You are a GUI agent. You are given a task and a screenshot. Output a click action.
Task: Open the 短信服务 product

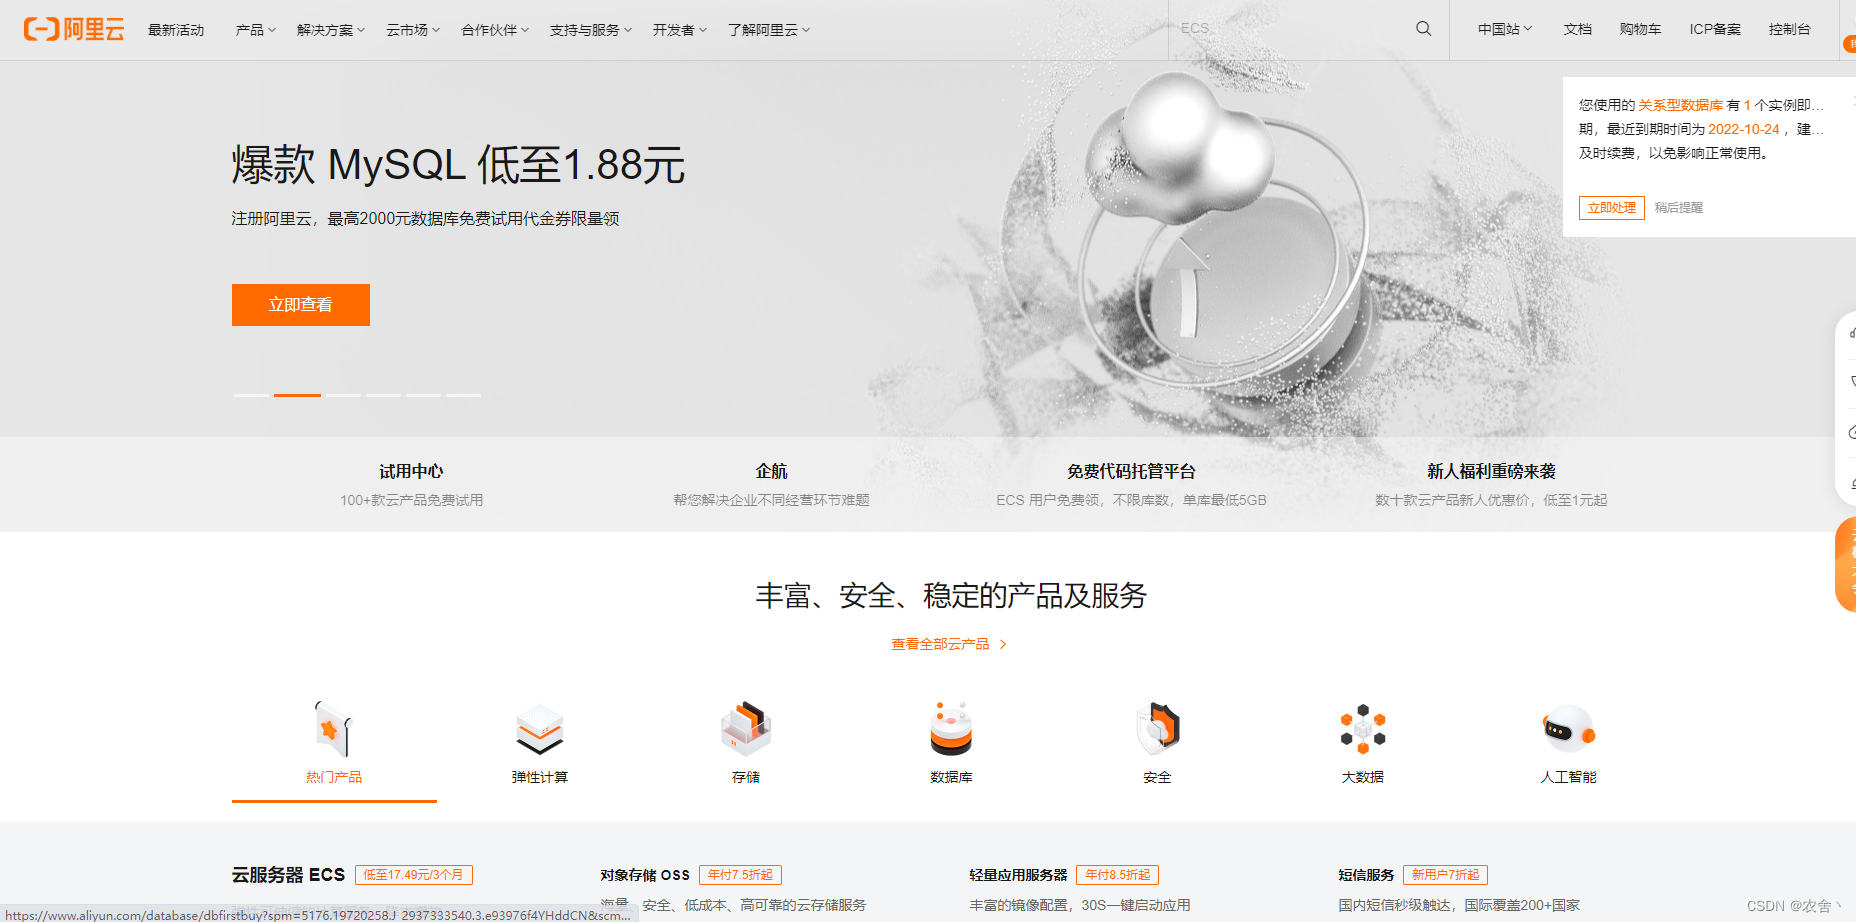1366,875
